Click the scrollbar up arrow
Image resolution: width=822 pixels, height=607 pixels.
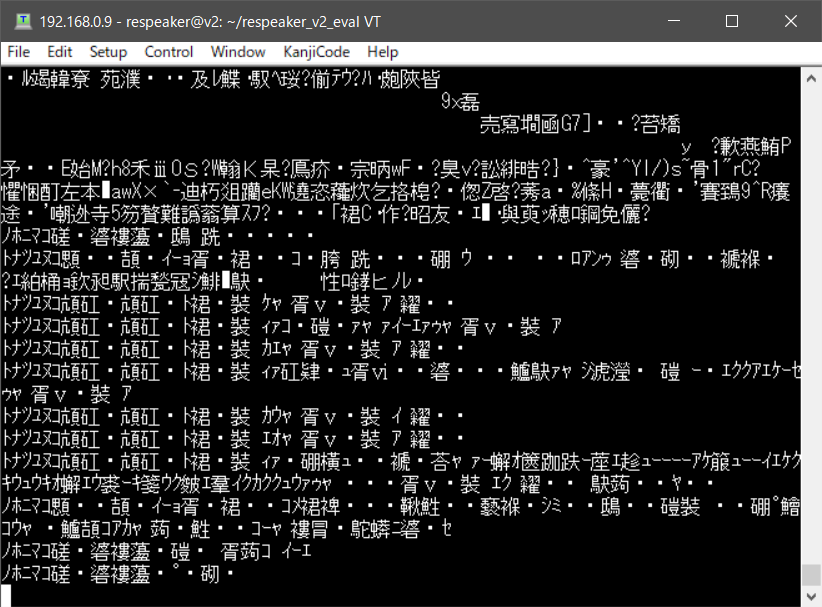point(811,79)
